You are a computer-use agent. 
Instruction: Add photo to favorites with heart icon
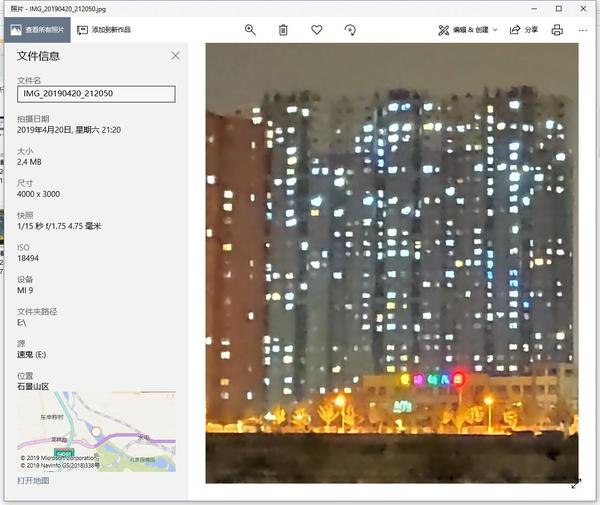pos(316,29)
